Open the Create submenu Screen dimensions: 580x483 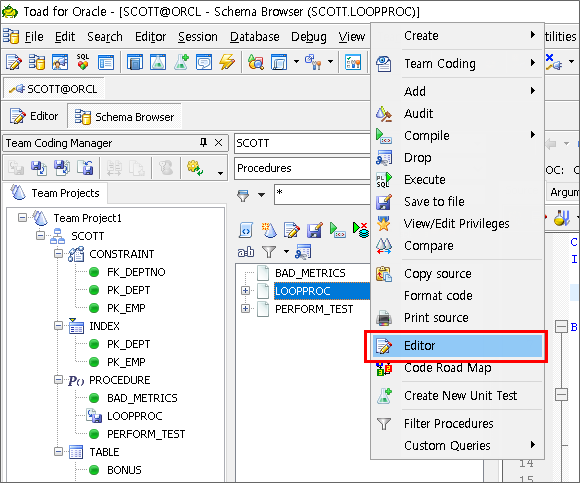tap(457, 36)
